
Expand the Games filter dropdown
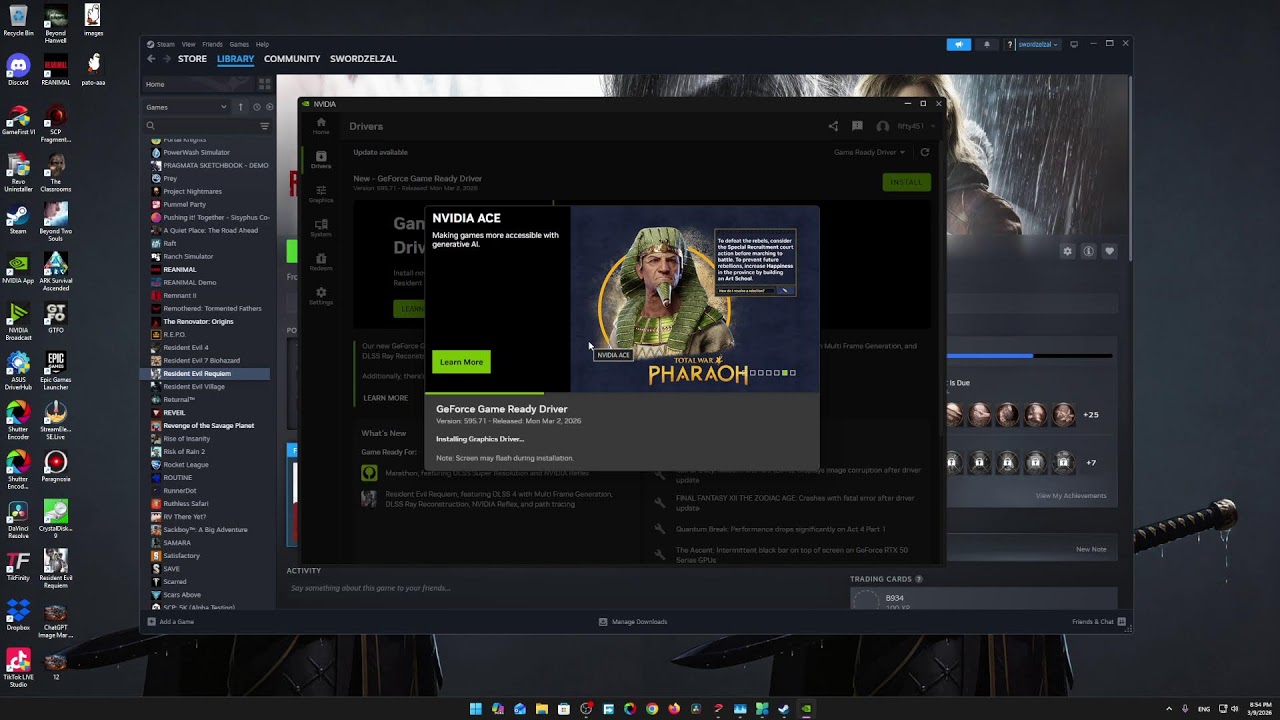tap(187, 107)
